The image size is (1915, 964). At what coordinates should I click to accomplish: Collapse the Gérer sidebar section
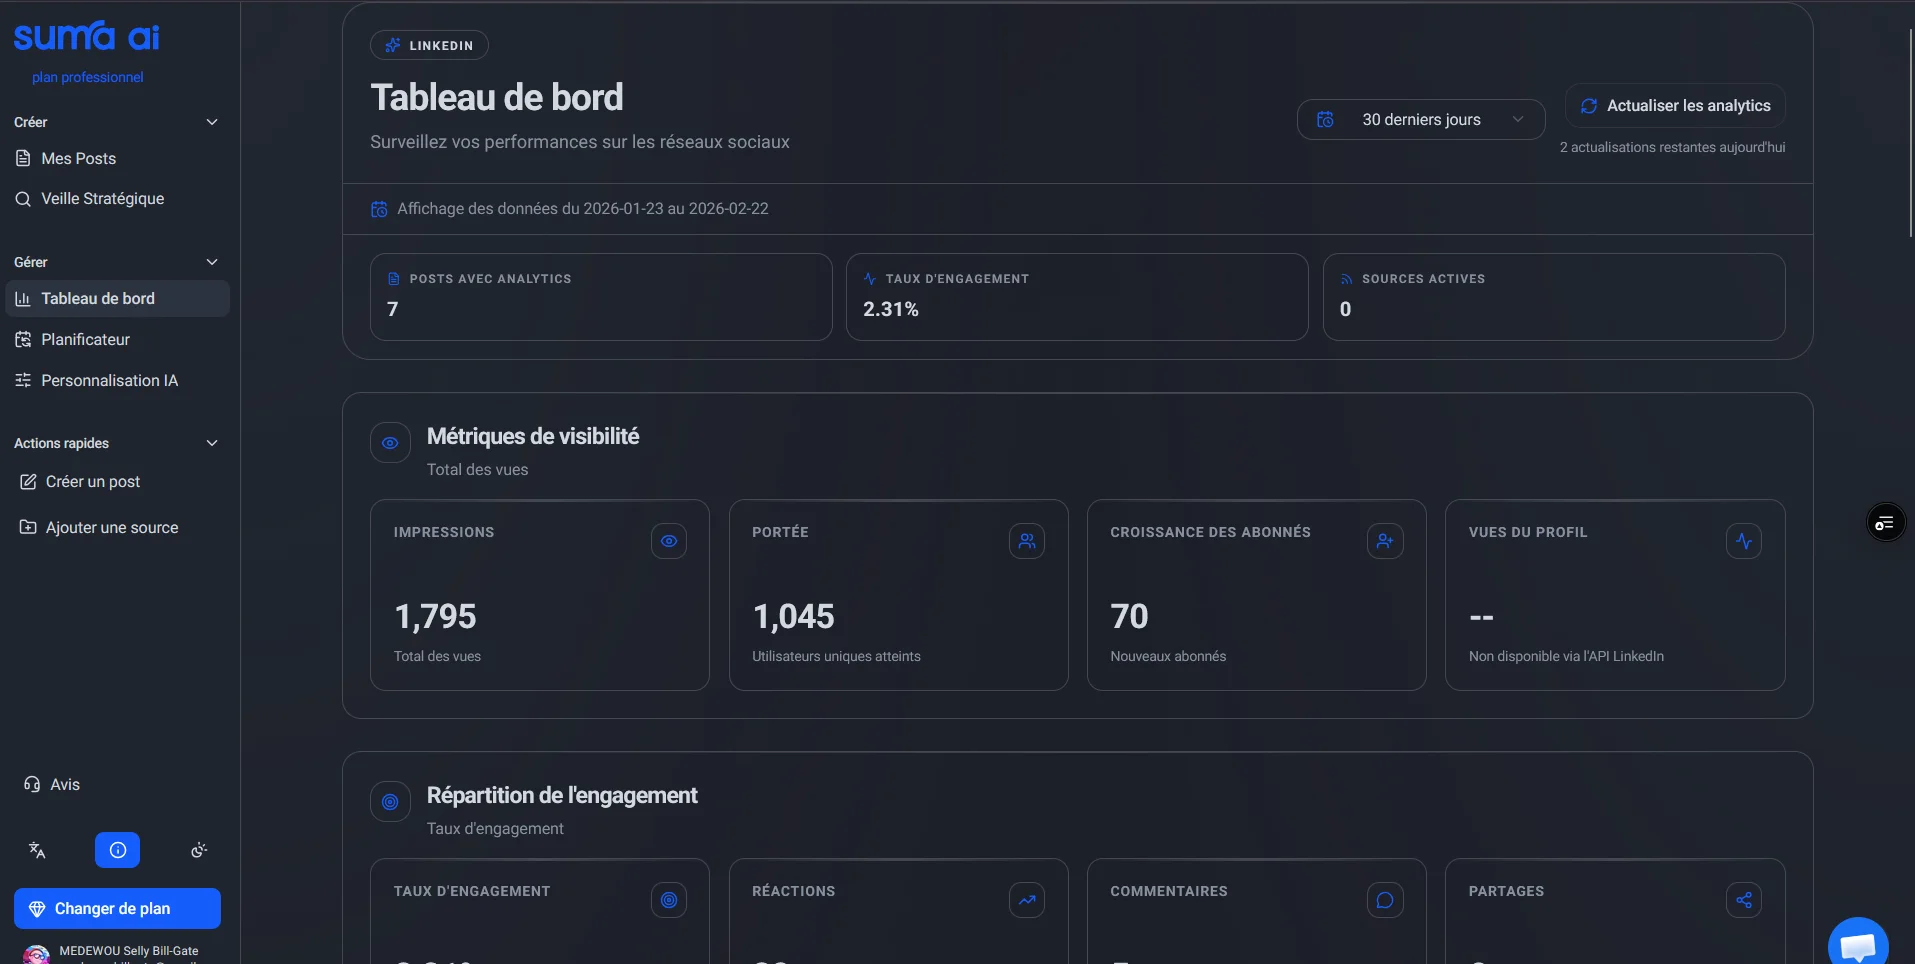click(211, 262)
